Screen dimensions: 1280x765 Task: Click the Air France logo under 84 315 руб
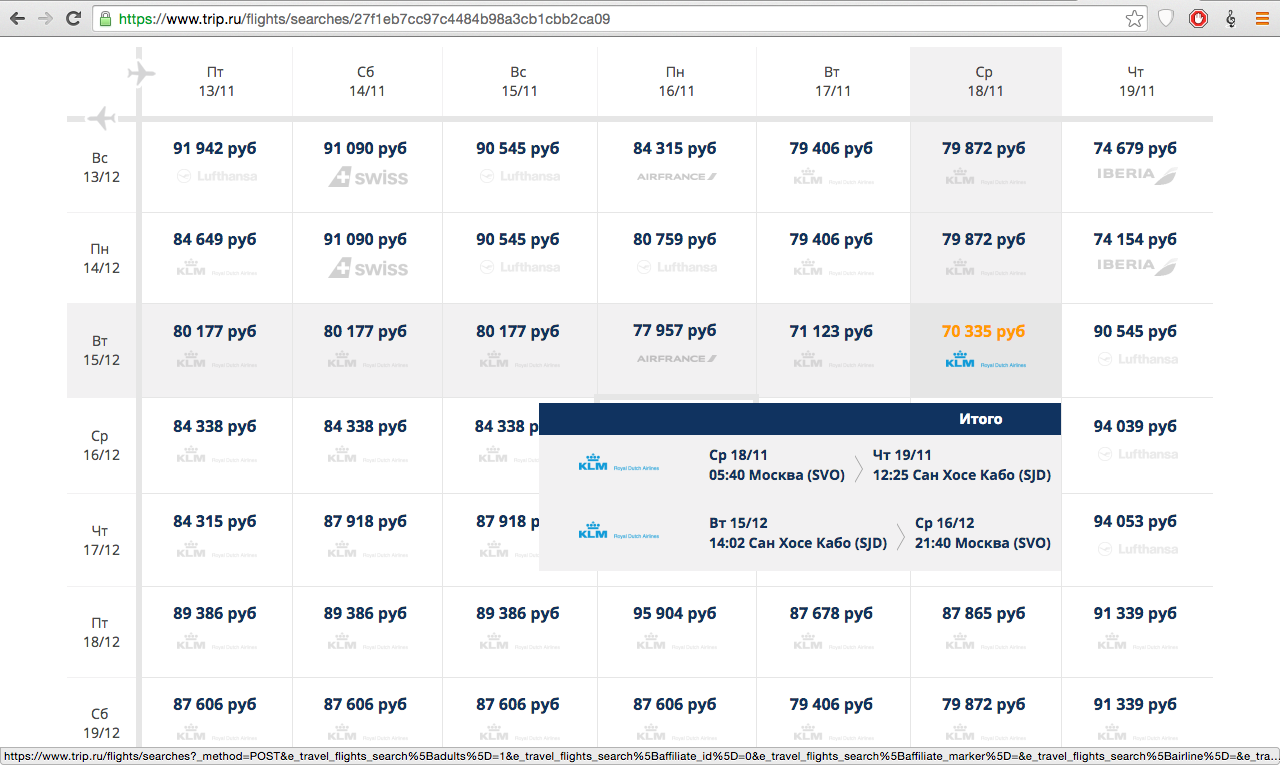coord(677,176)
